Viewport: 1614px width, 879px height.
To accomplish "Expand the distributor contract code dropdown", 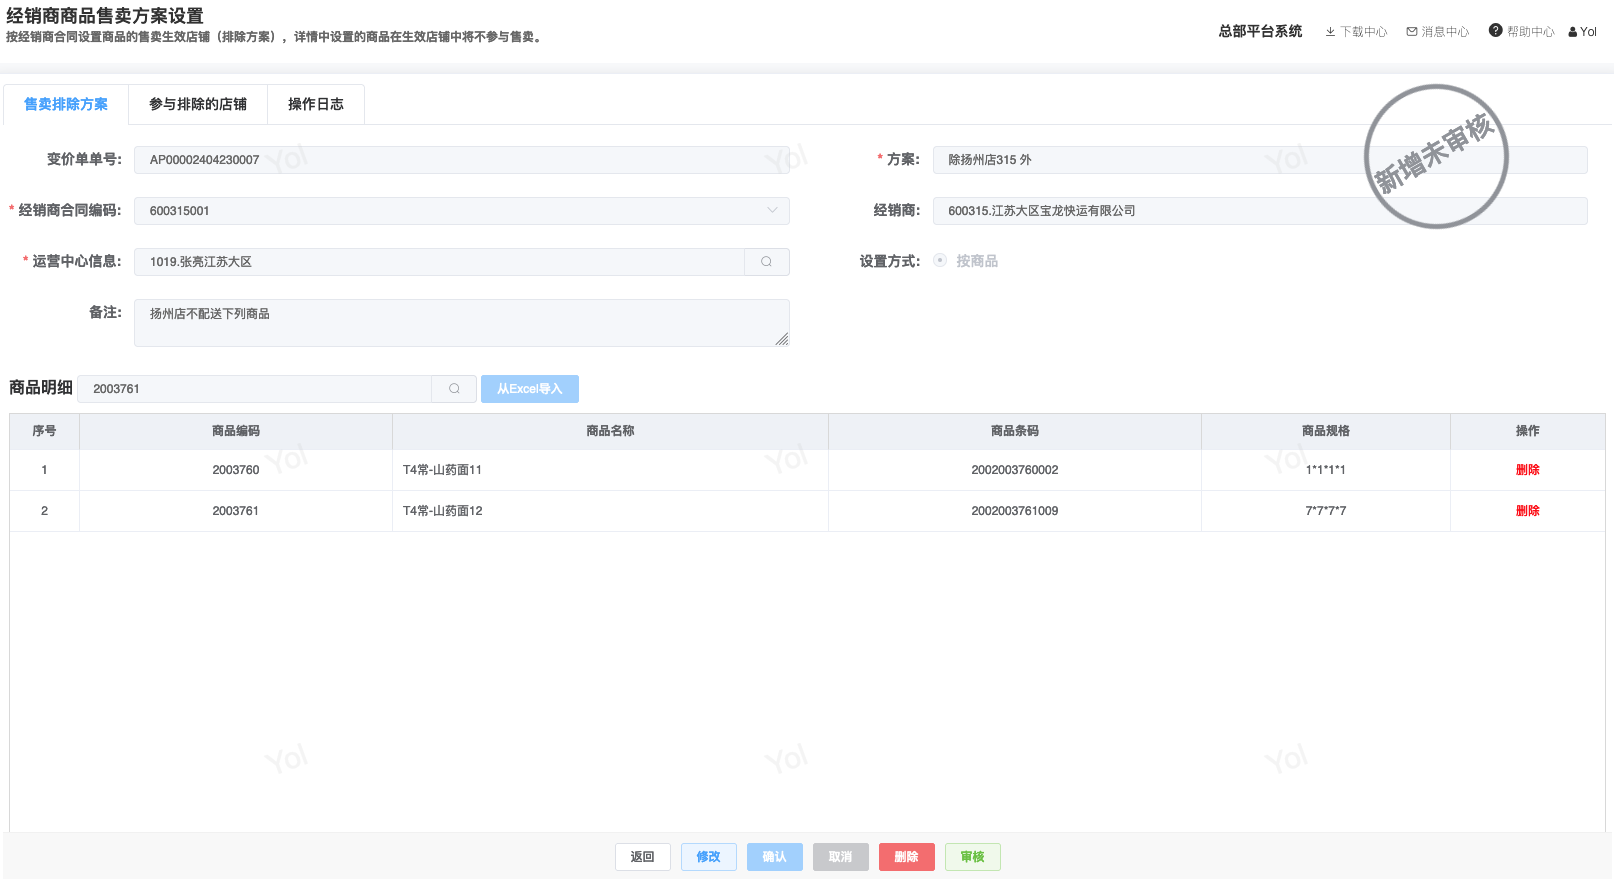I will coord(771,211).
